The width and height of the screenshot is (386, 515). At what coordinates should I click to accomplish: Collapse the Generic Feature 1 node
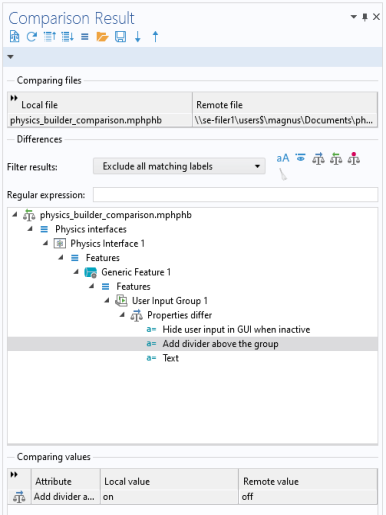[76, 272]
